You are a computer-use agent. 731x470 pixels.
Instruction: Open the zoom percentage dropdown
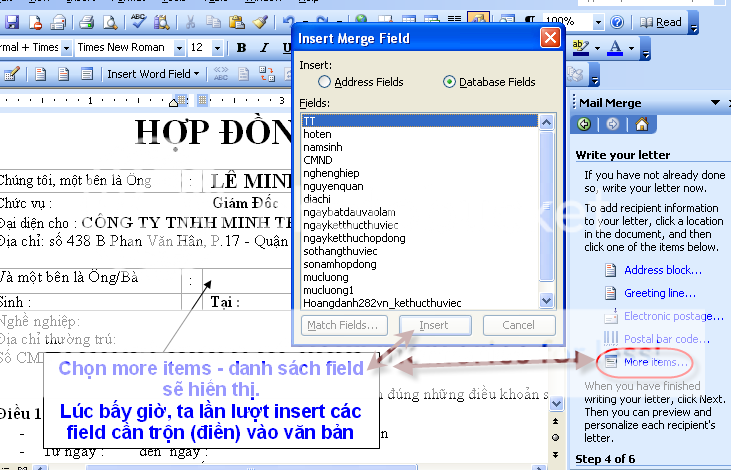(598, 22)
